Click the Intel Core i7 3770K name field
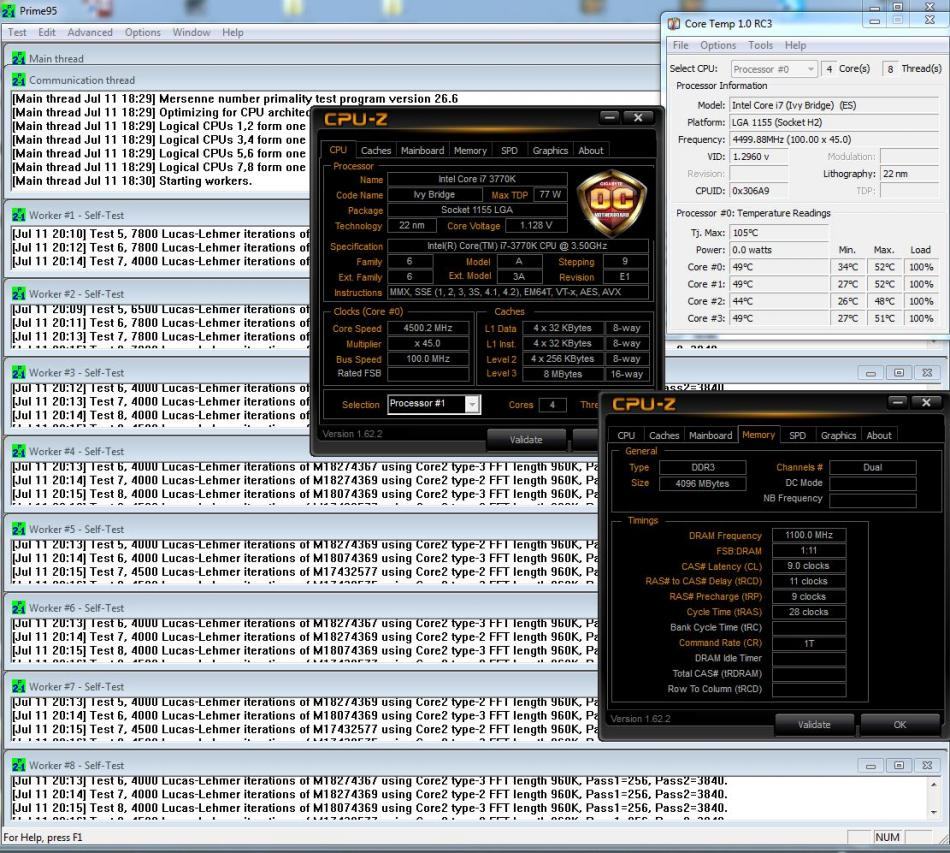The height and width of the screenshot is (853, 950). point(477,179)
